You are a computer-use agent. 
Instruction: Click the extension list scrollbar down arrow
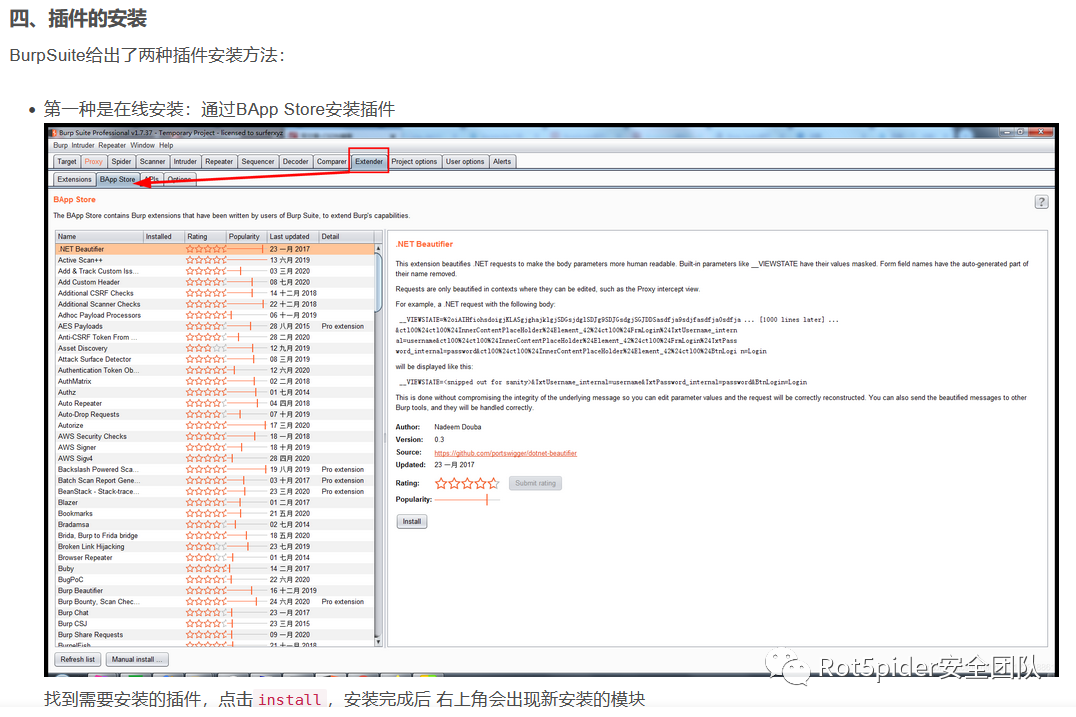coord(377,641)
